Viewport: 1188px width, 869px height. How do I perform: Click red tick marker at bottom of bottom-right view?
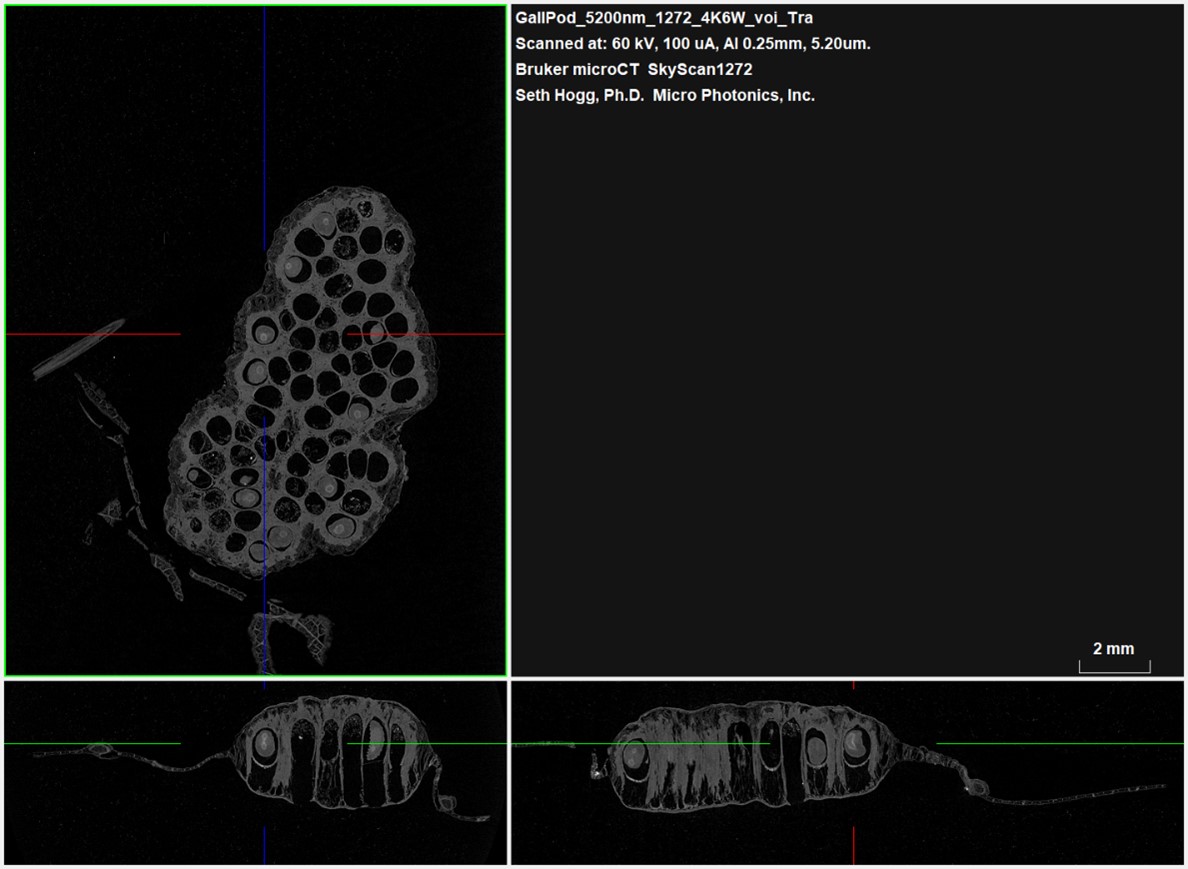tap(853, 845)
